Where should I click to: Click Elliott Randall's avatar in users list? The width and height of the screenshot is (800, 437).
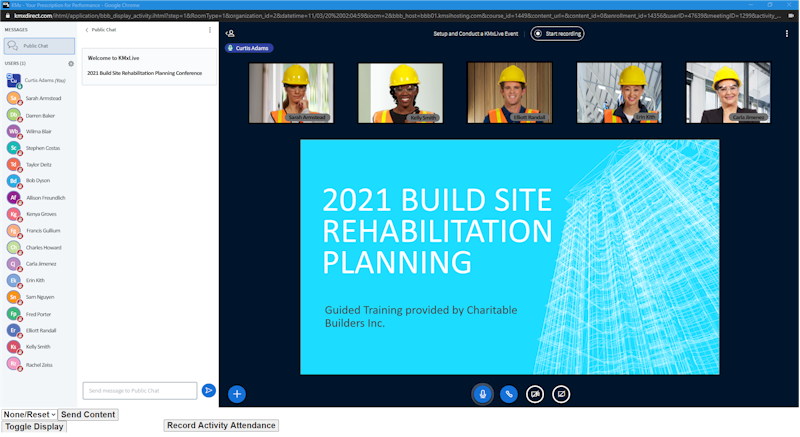click(x=14, y=330)
